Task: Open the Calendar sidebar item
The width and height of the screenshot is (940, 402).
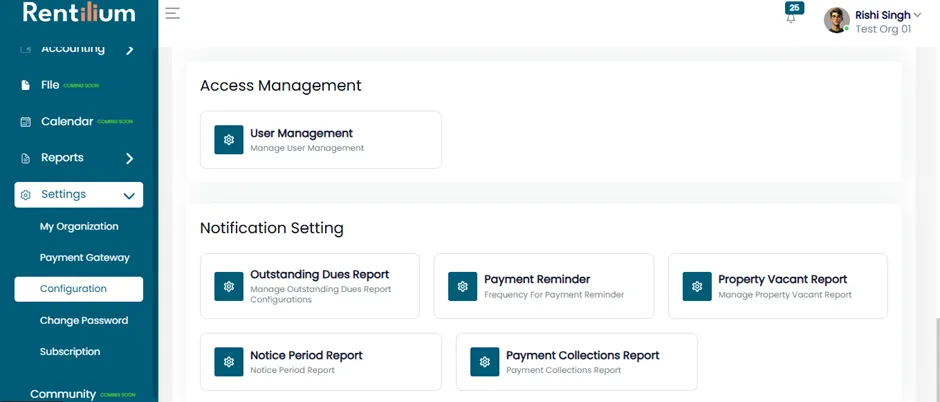Action: click(67, 122)
